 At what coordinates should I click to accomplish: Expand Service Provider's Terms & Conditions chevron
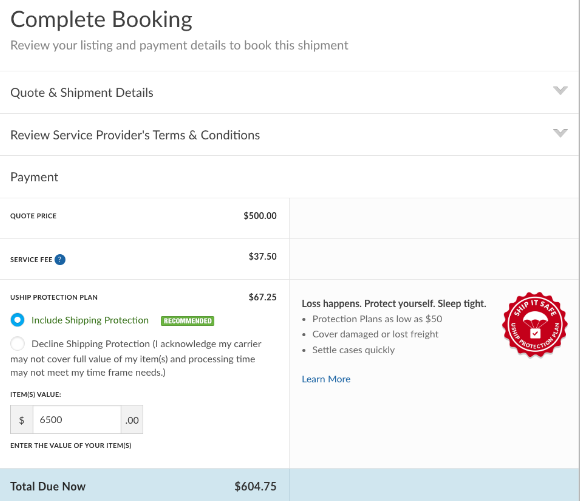tap(560, 133)
